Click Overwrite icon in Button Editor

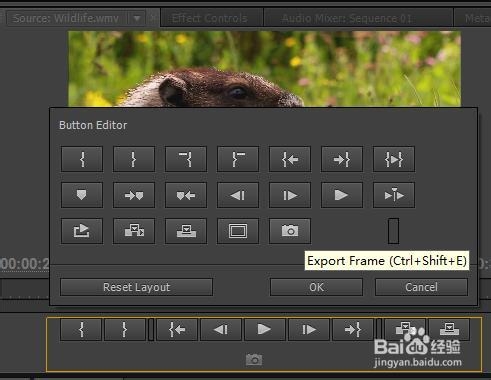click(x=186, y=231)
